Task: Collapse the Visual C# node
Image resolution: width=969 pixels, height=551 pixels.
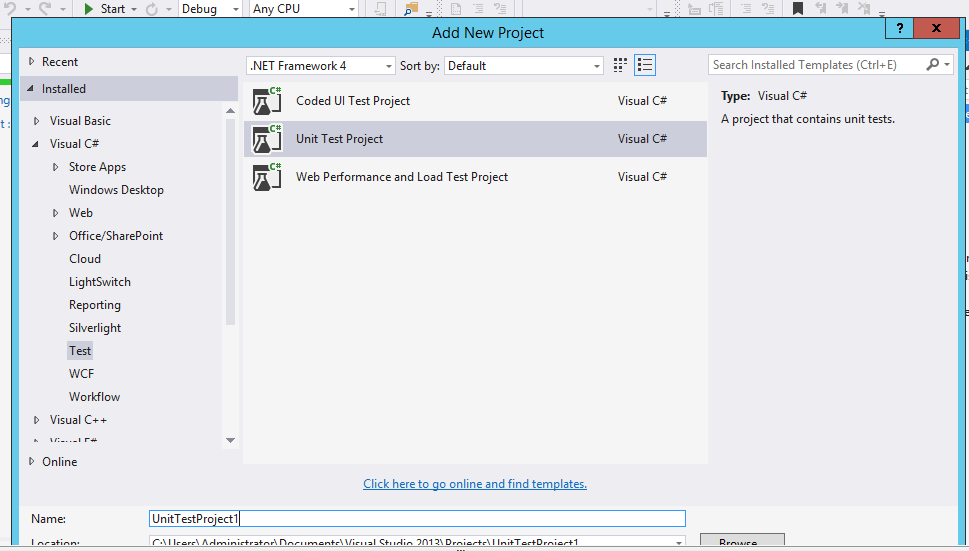Action: [35, 143]
